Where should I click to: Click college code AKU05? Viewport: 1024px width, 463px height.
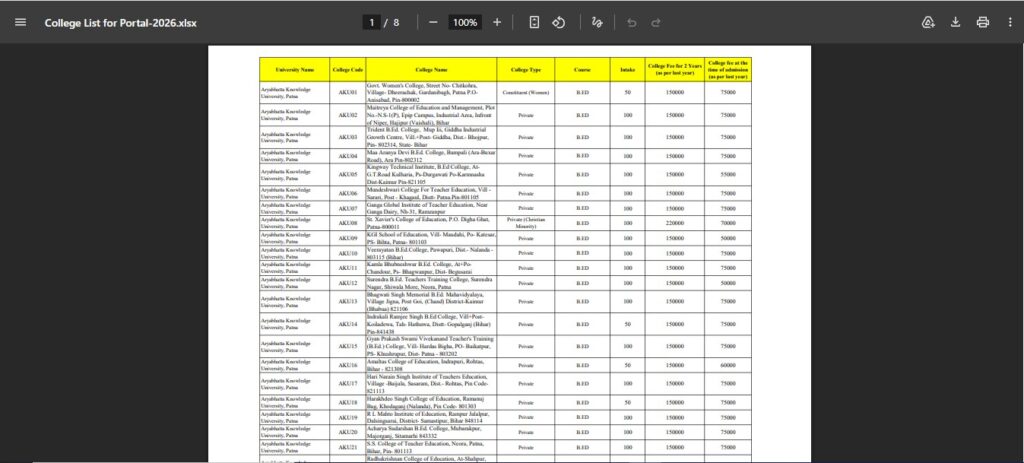pos(347,174)
